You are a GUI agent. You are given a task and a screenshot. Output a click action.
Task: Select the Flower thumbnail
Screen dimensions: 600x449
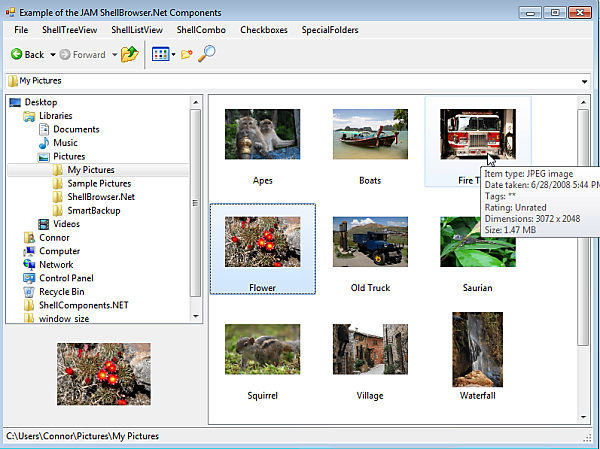[262, 242]
